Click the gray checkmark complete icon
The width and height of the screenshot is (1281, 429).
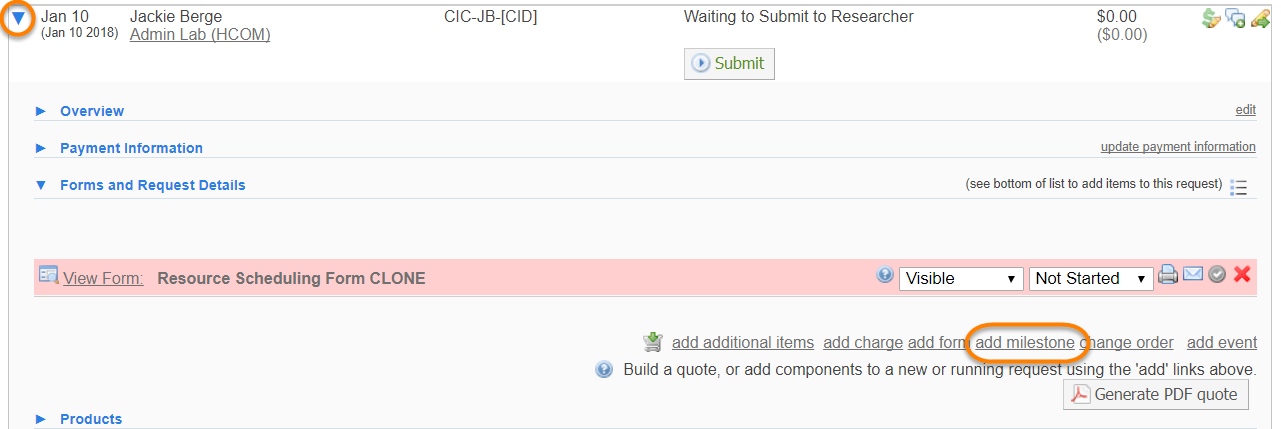[x=1217, y=274]
